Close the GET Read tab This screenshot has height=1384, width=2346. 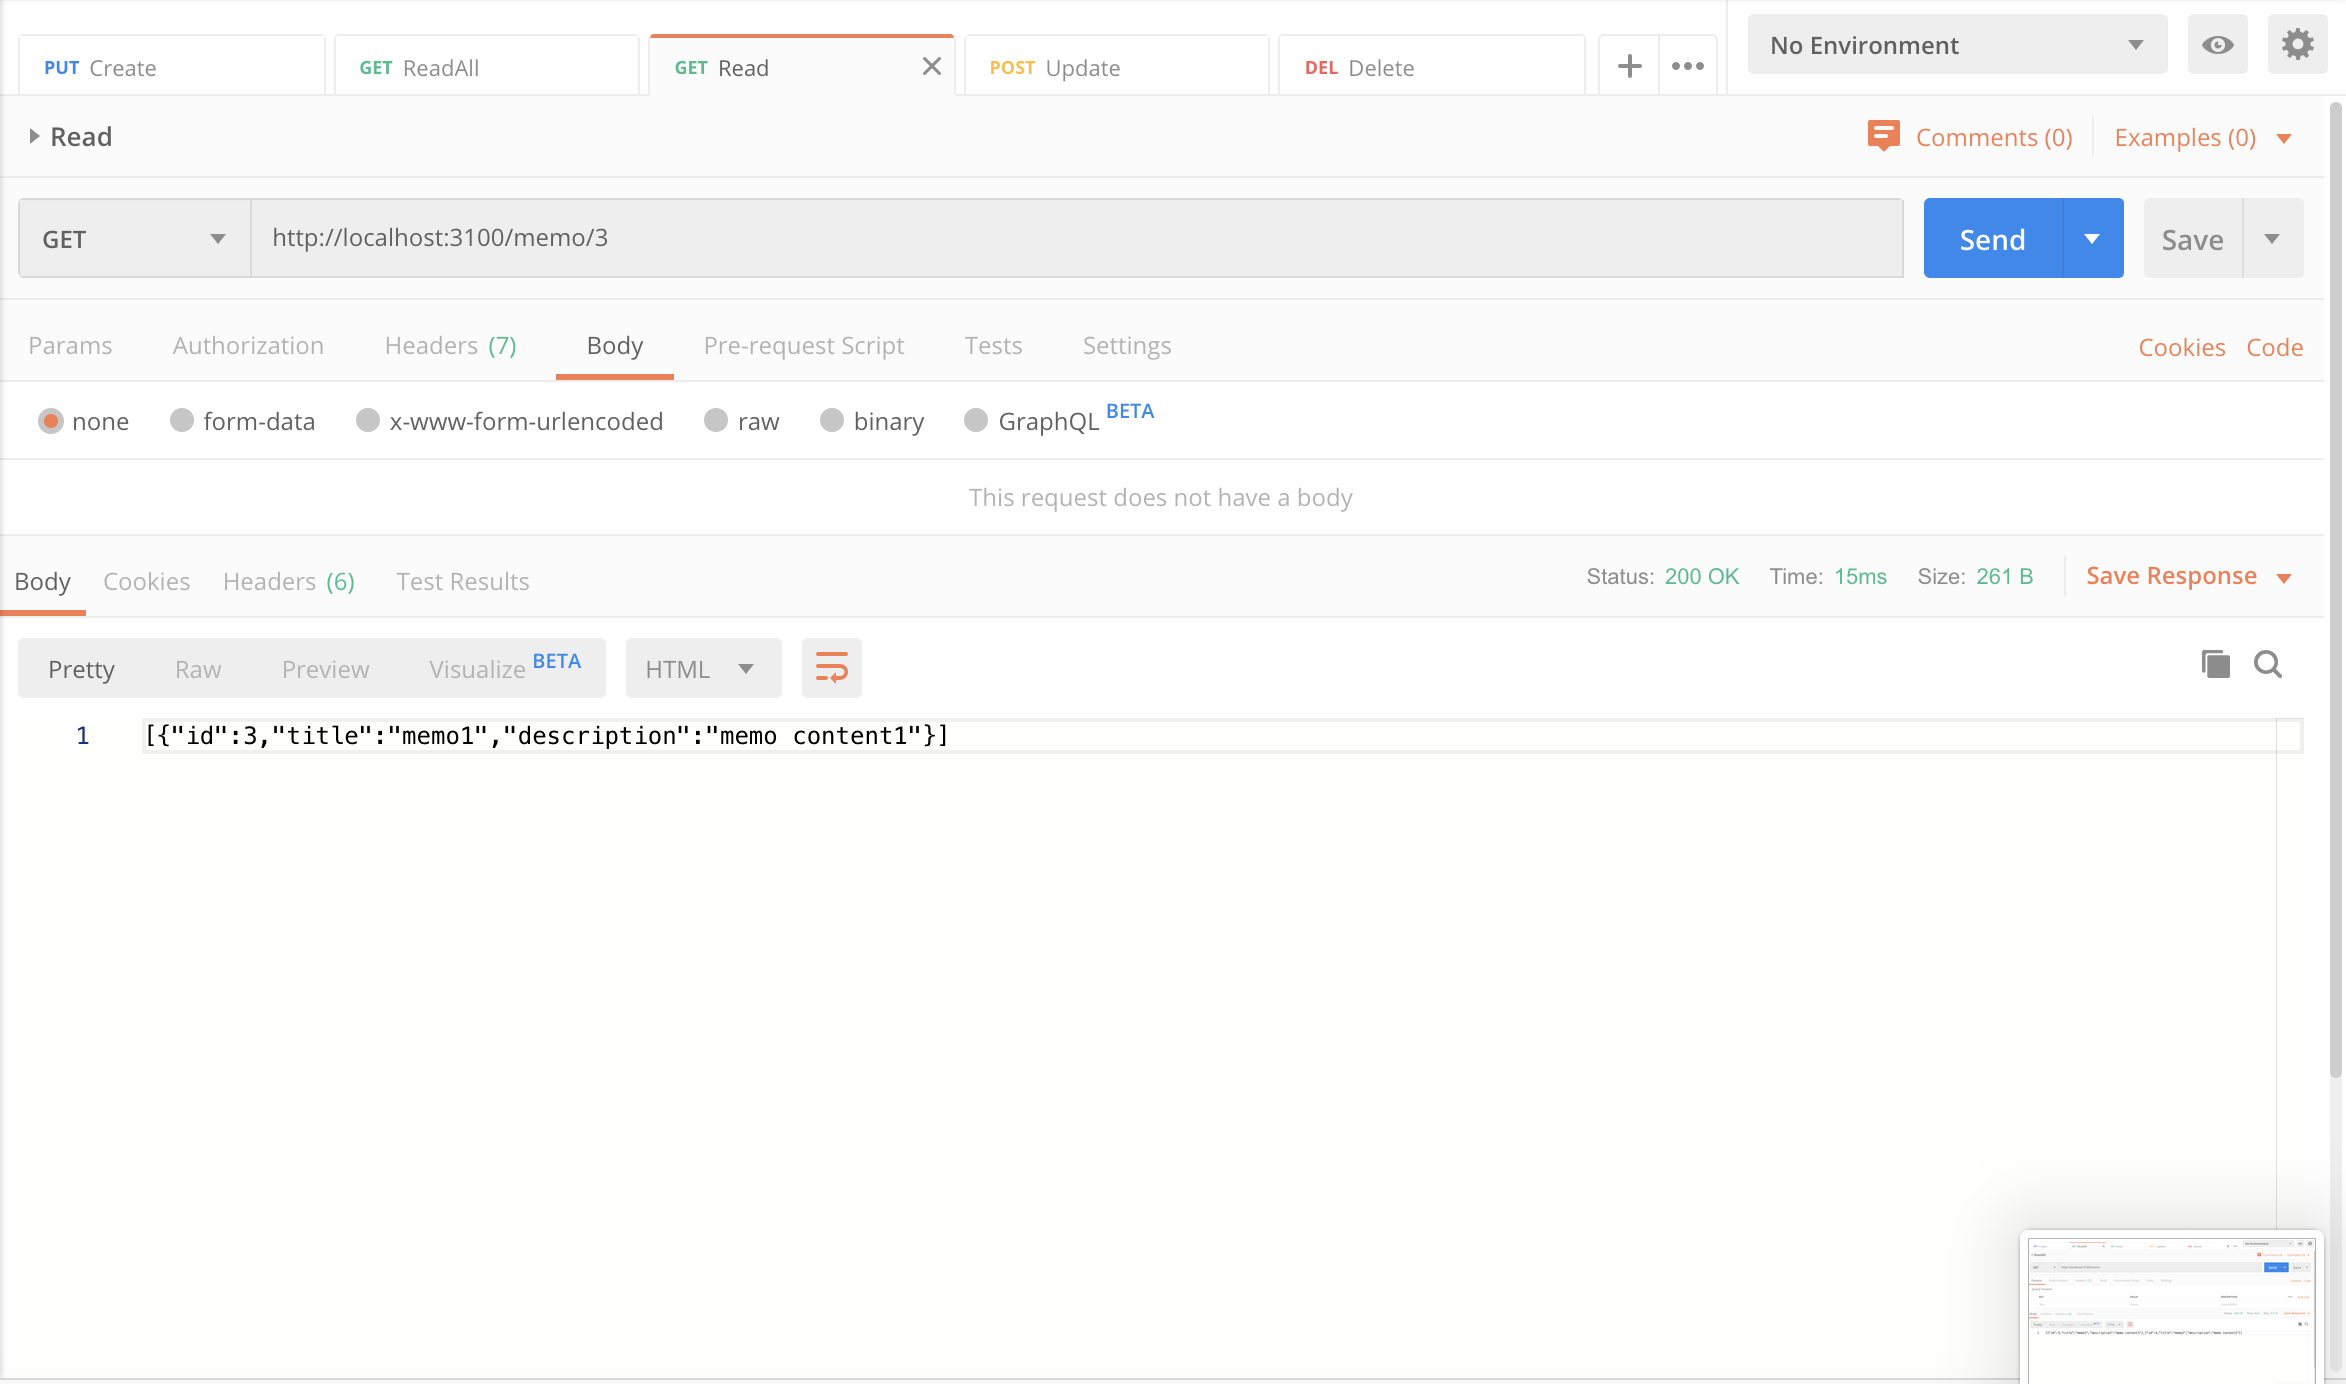tap(931, 67)
